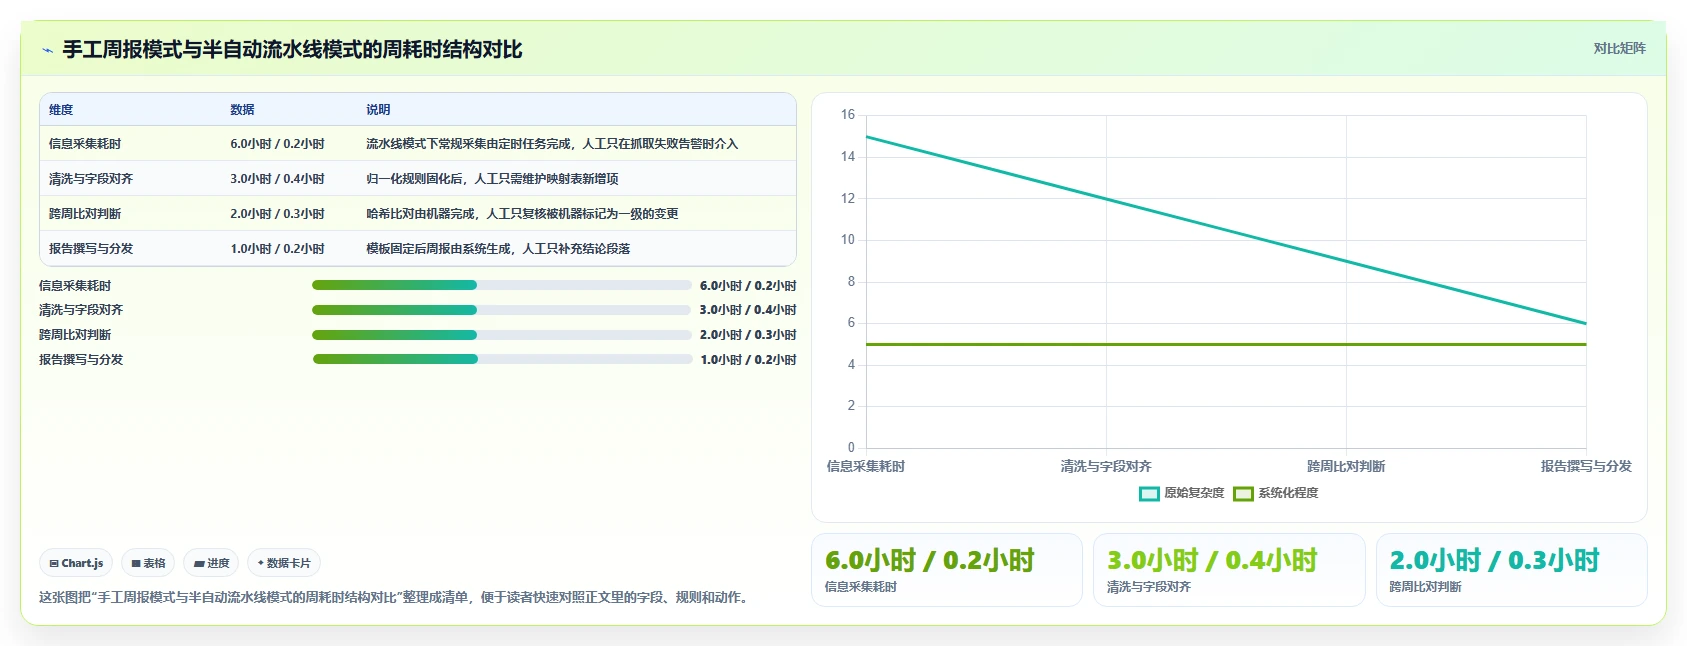The height and width of the screenshot is (646, 1687).
Task: Open the 3.0小时 / 0.4小时 data card
Action: 1229,570
